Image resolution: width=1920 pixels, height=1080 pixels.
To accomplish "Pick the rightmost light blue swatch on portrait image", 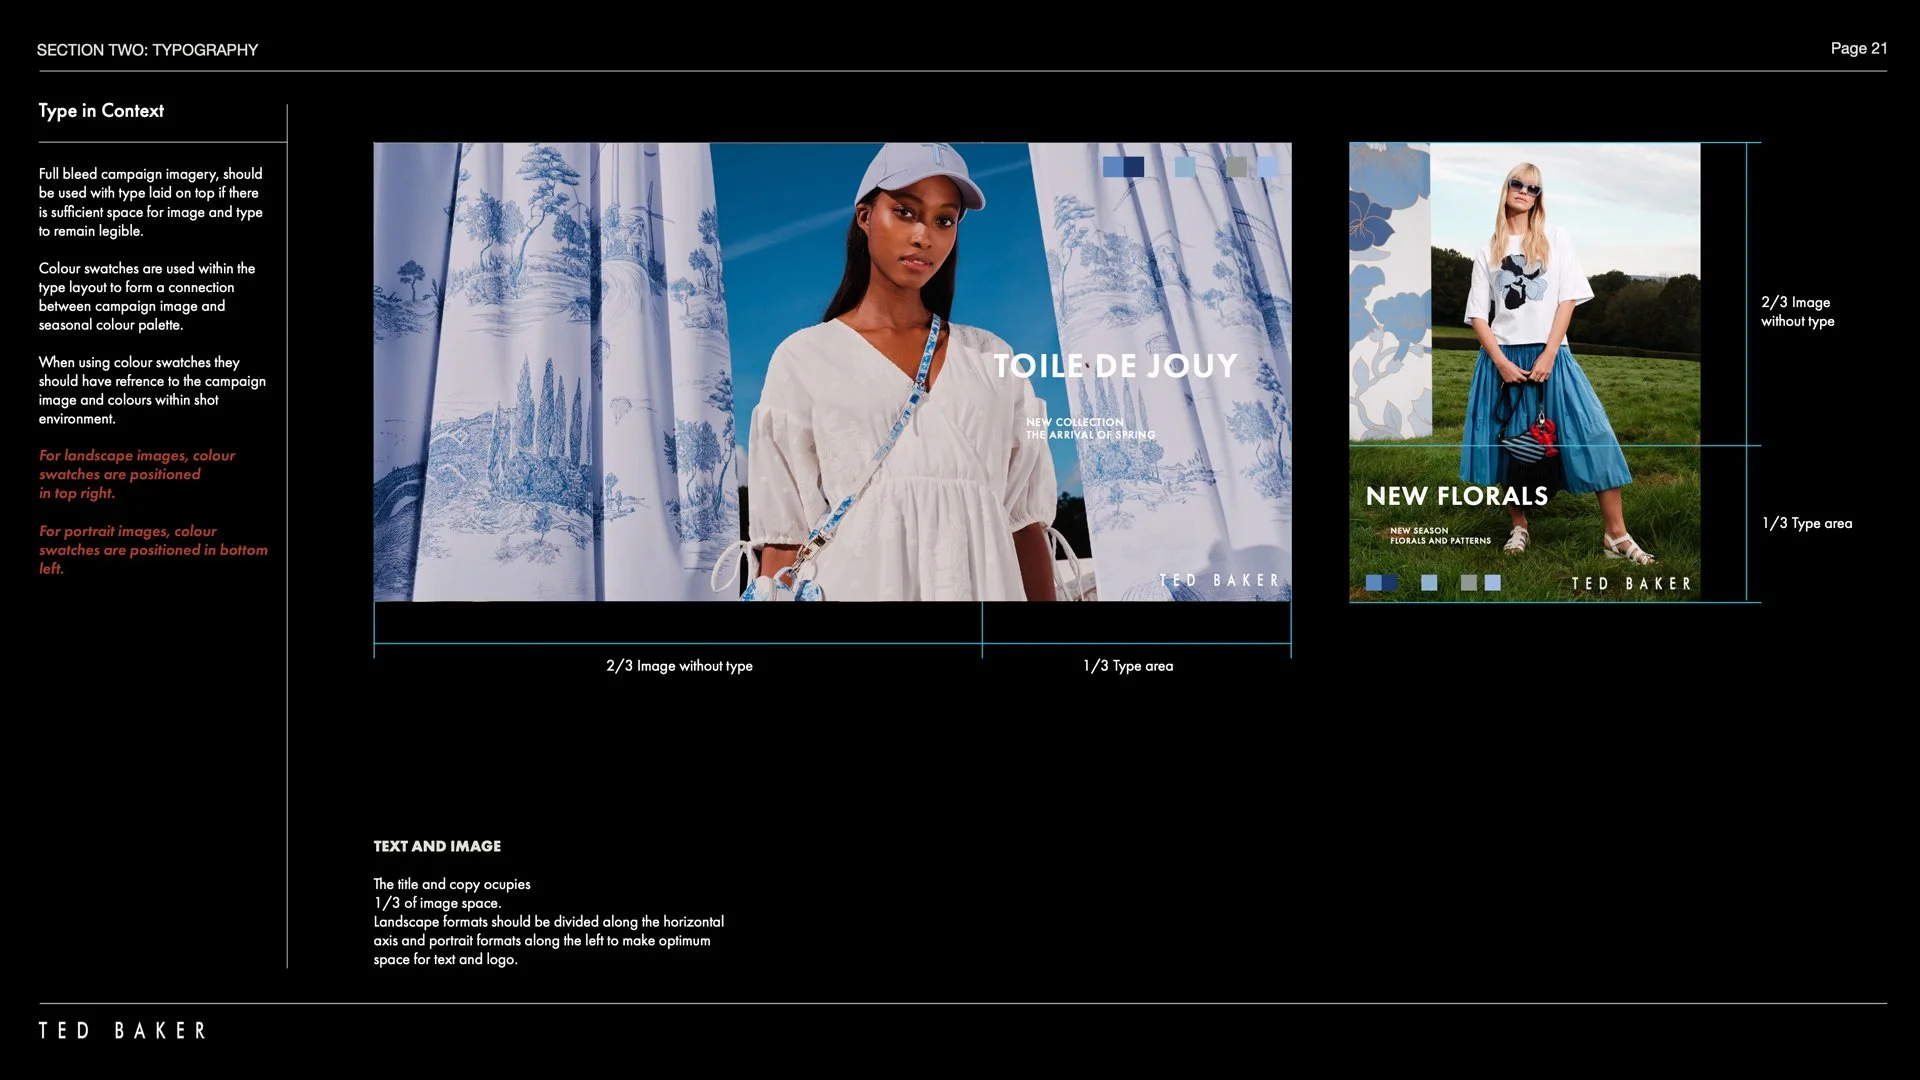I will click(x=1493, y=583).
